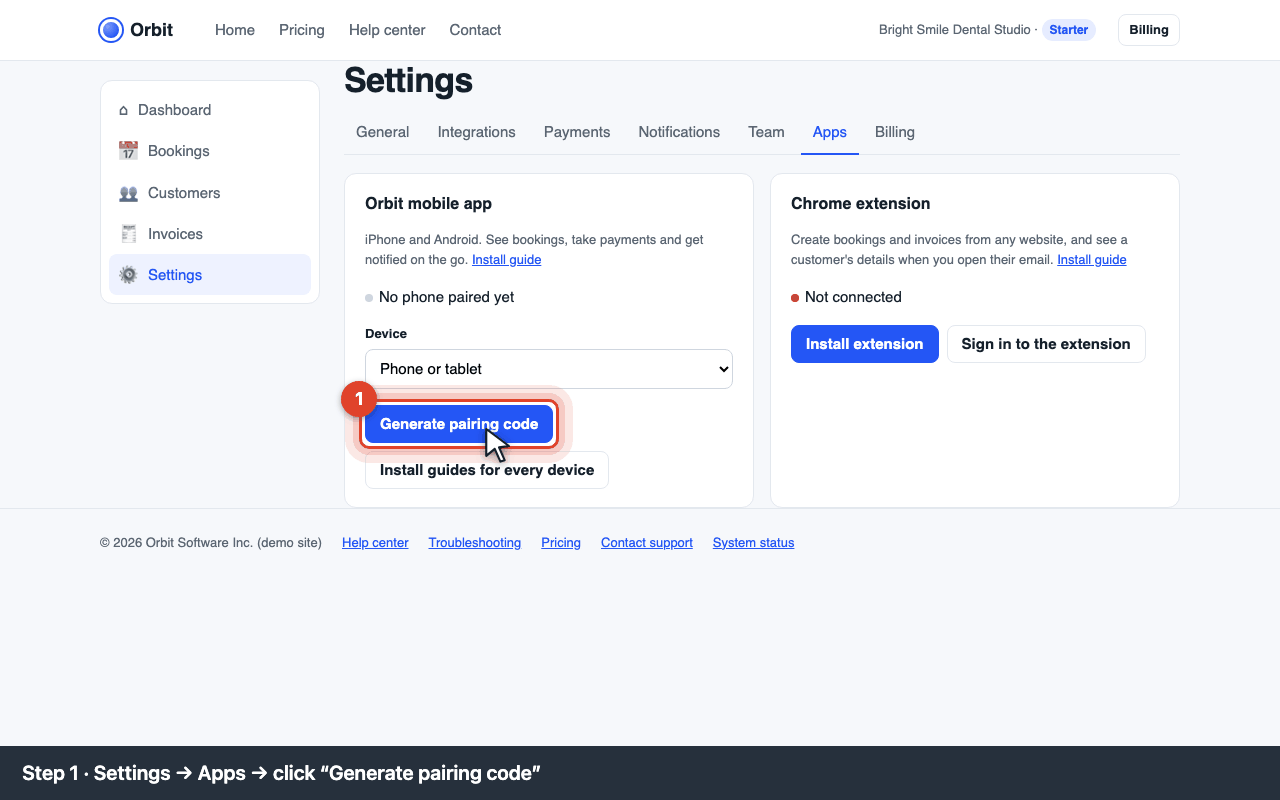Go to the Team tab
Viewport: 1280px width, 800px height.
tap(766, 132)
